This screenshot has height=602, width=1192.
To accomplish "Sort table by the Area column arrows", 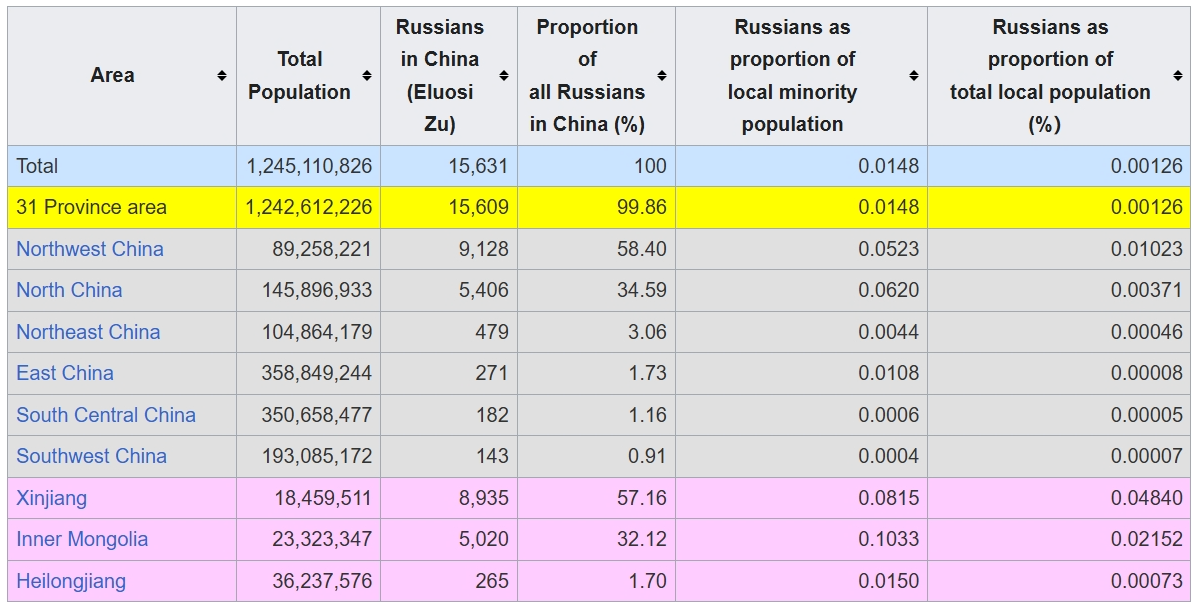I will click(221, 76).
